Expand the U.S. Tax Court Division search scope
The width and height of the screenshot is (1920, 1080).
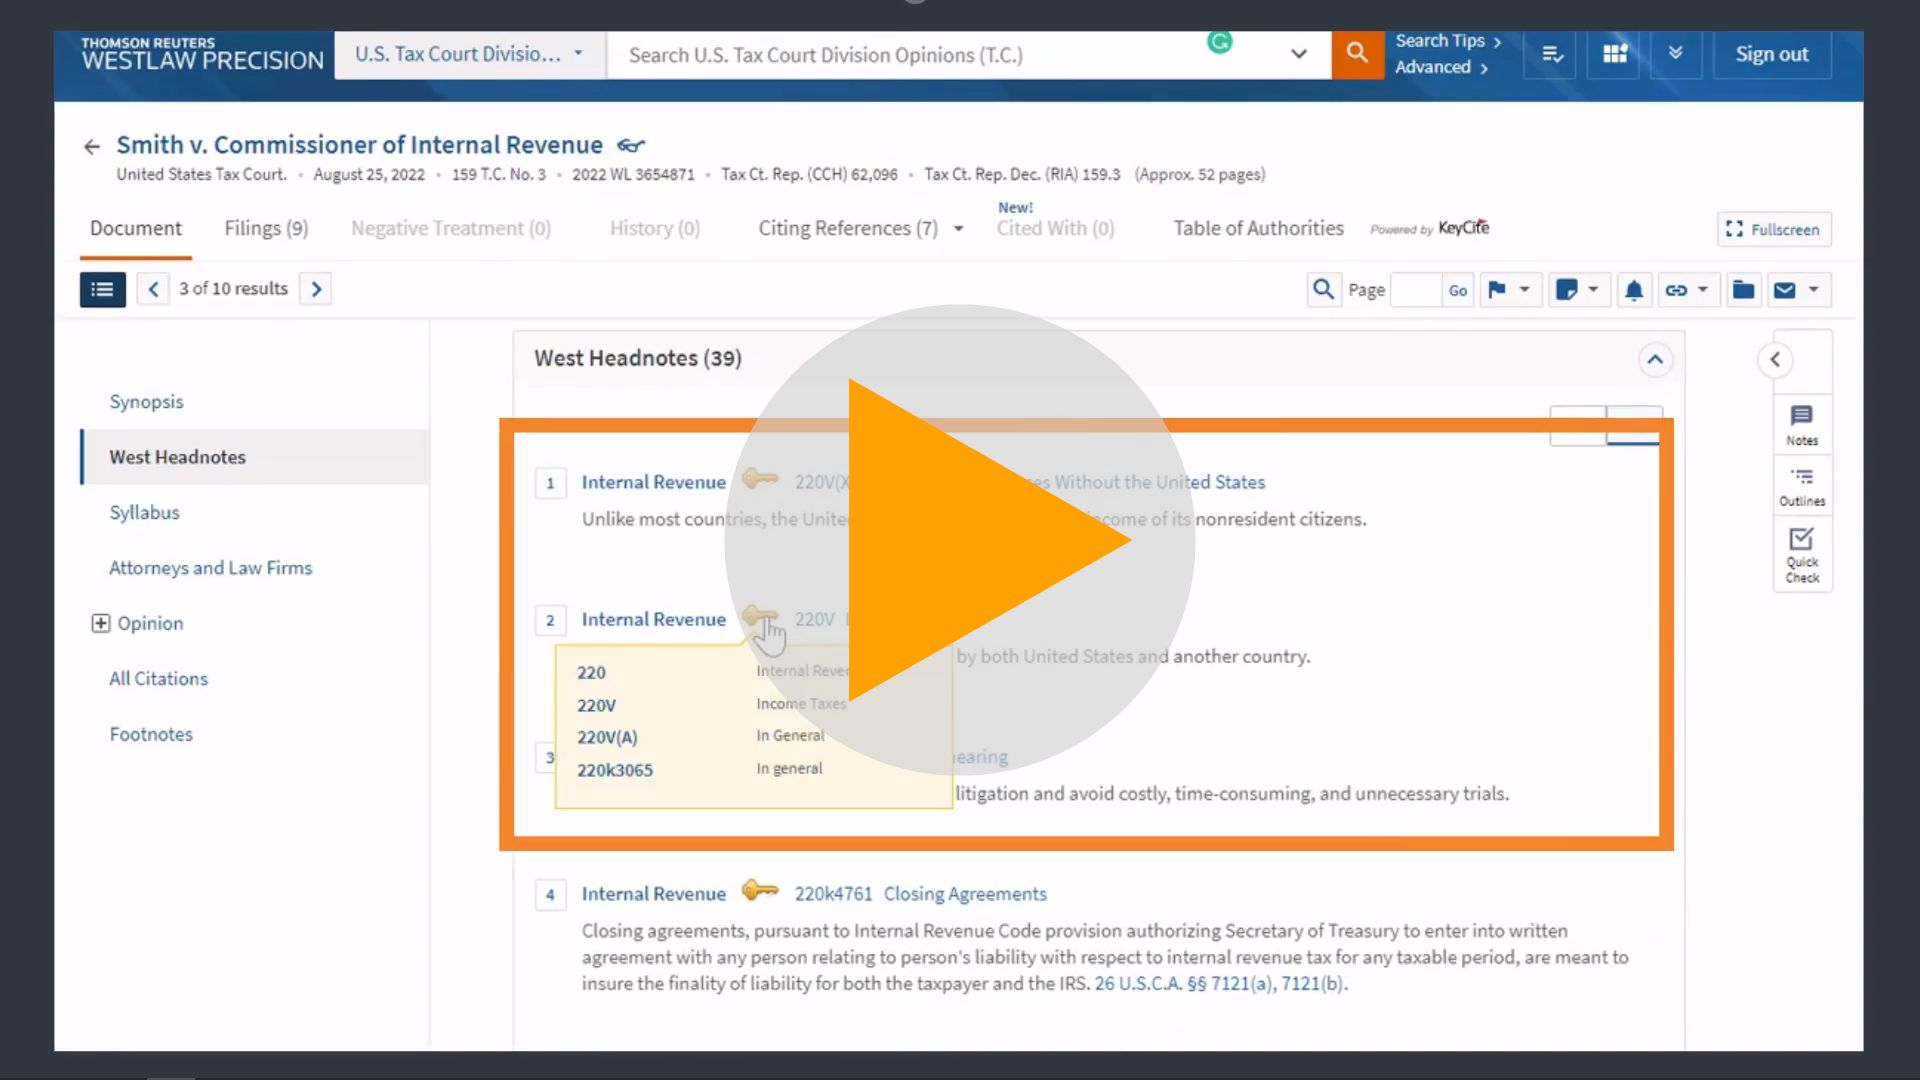pyautogui.click(x=578, y=54)
